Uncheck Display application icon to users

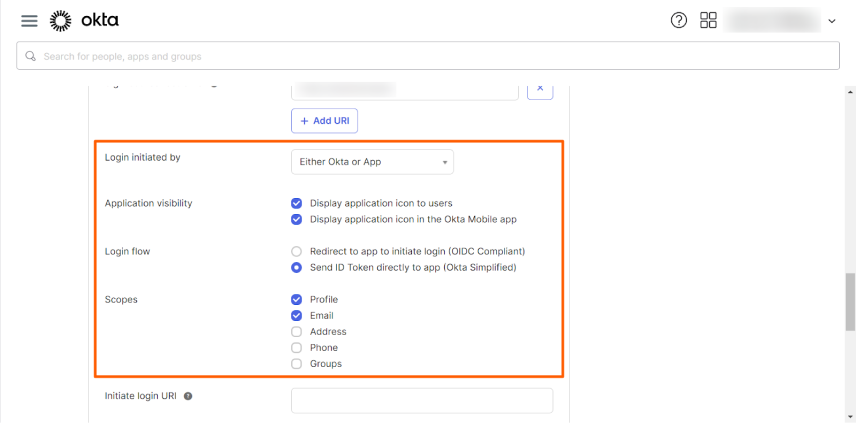coord(296,204)
